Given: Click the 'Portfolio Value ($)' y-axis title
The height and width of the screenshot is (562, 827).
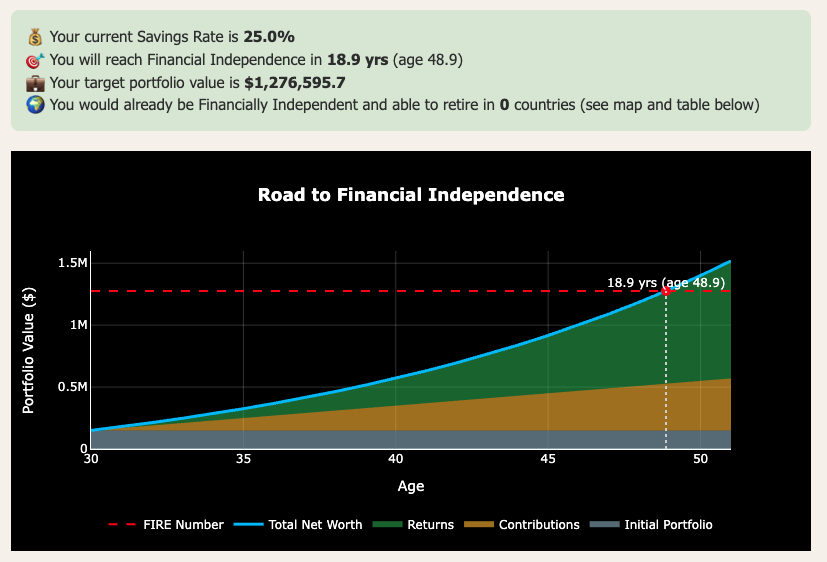Looking at the screenshot, I should pos(28,350).
